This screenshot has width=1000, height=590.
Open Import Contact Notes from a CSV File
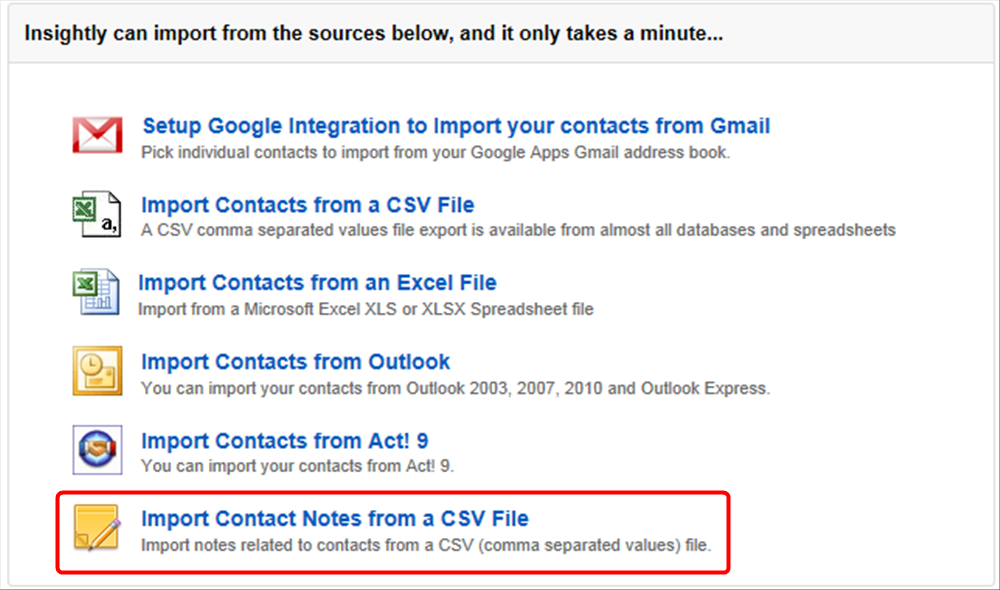coord(335,519)
